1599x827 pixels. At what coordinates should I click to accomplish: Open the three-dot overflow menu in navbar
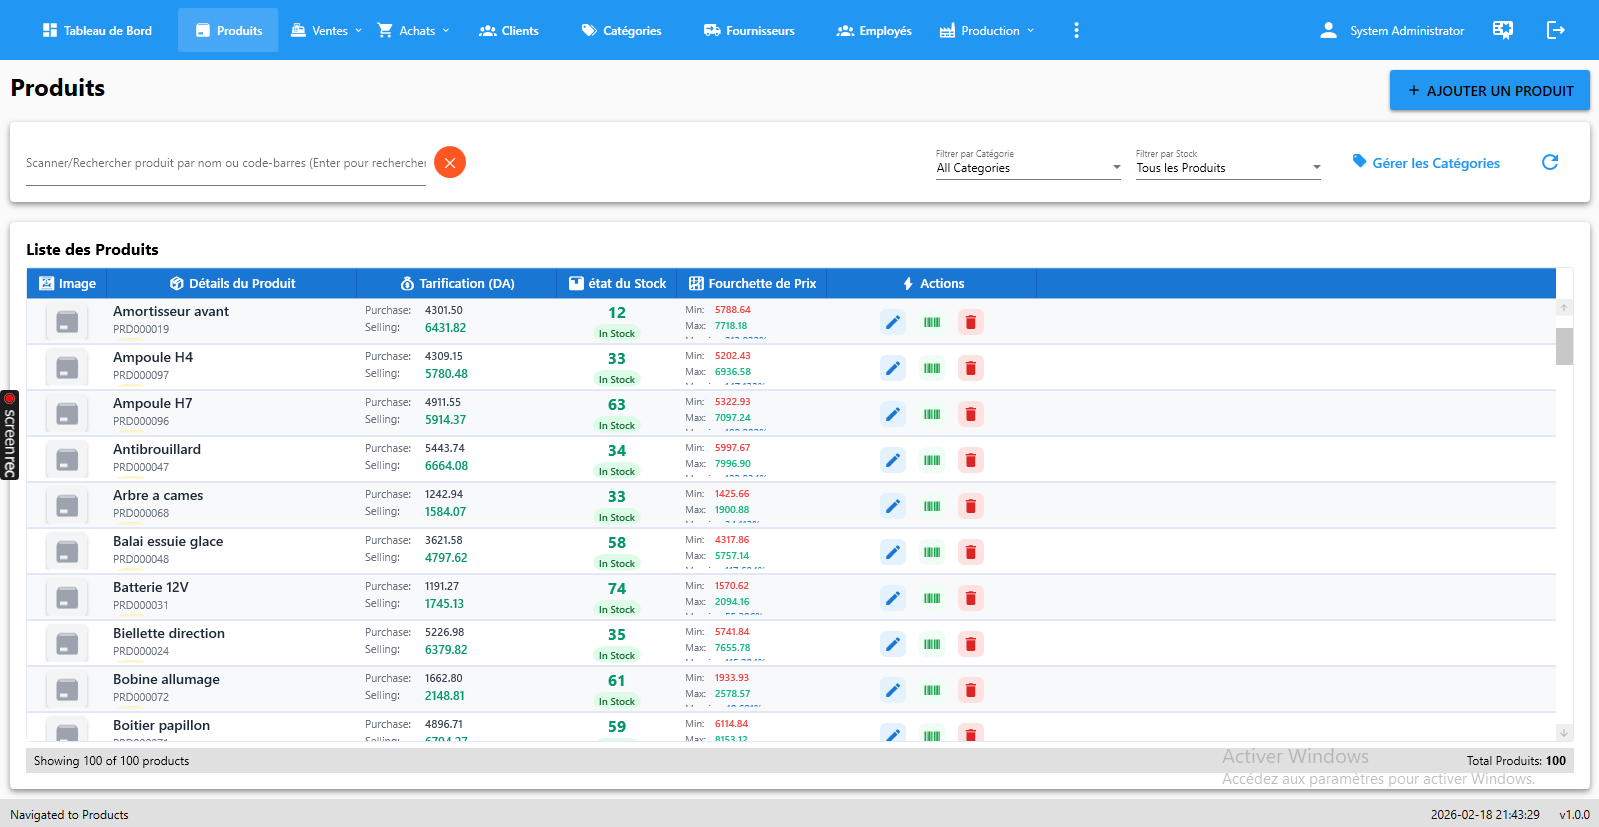tap(1076, 30)
